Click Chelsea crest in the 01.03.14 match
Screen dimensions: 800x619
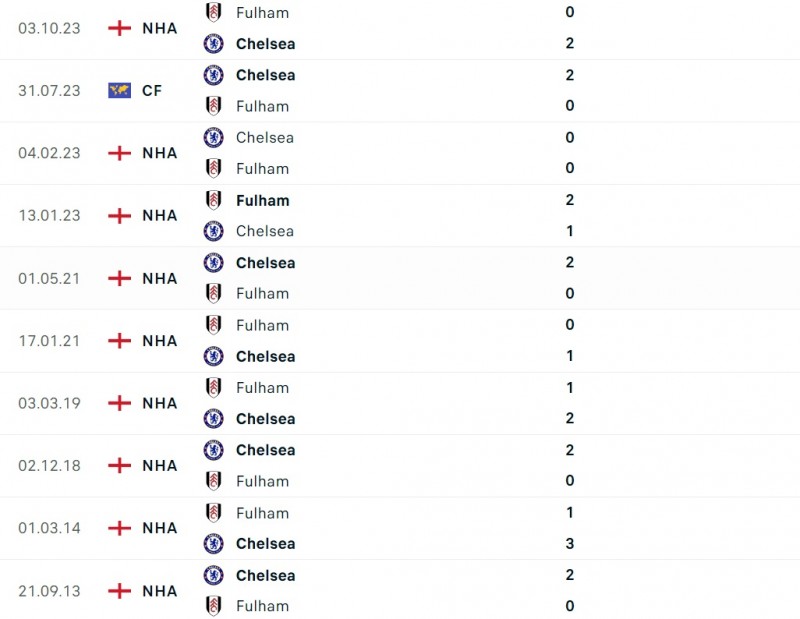pyautogui.click(x=213, y=544)
